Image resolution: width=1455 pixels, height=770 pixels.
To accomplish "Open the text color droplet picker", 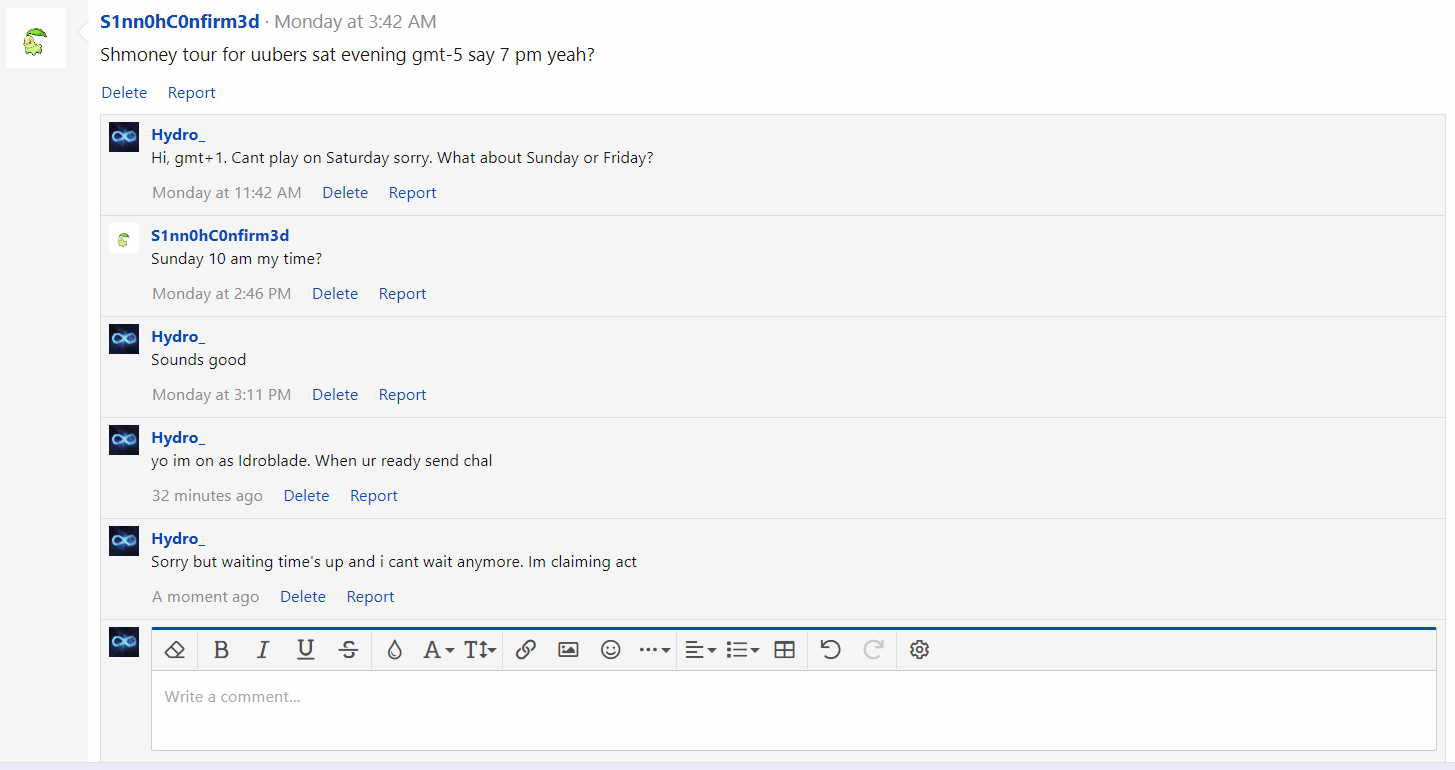I will pyautogui.click(x=394, y=650).
